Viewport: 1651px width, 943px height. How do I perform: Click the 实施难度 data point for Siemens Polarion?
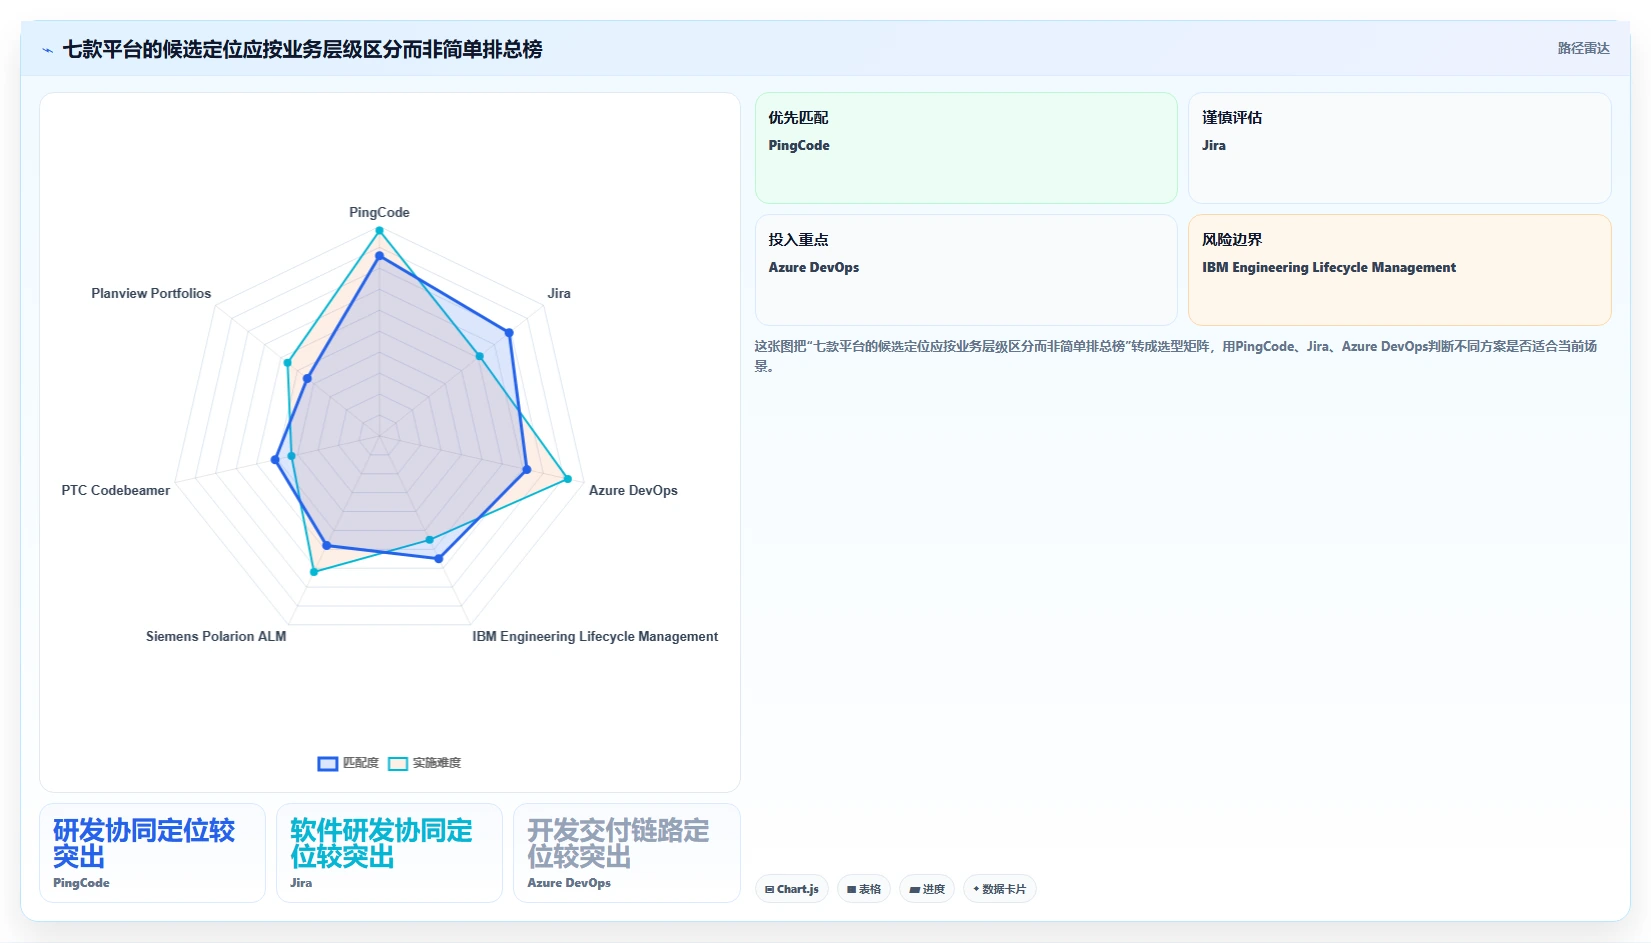tap(314, 572)
